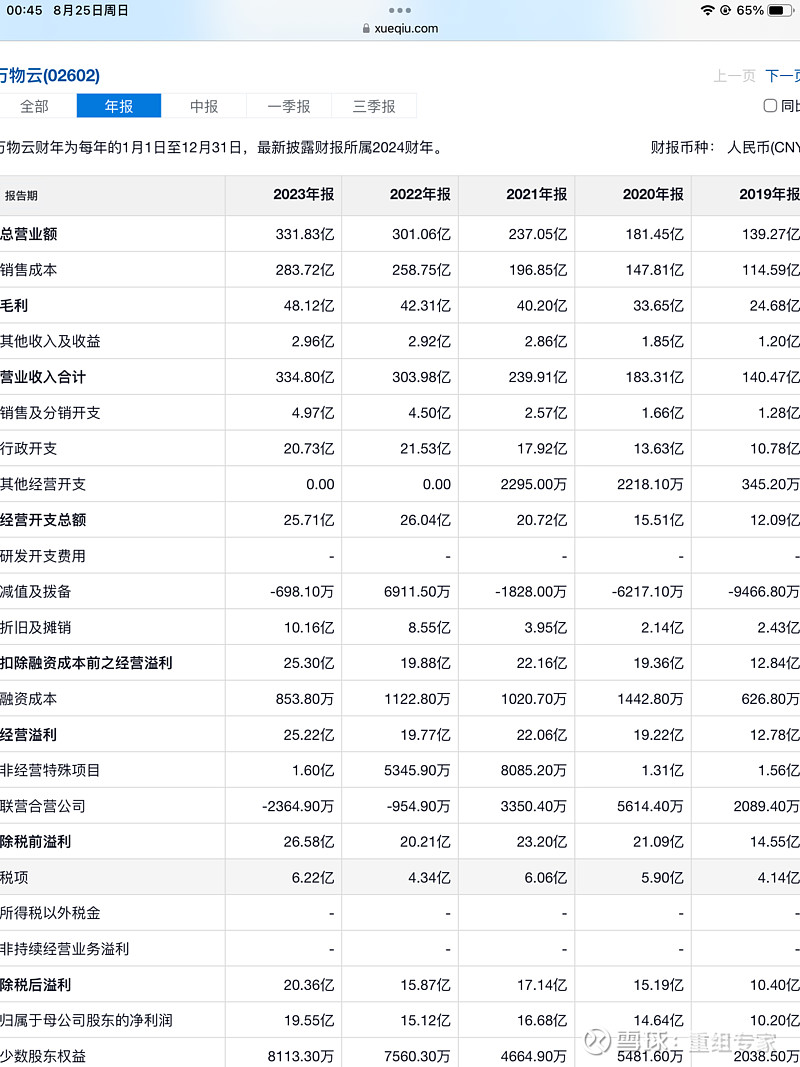
Task: Select the 税项 row label
Action: [14, 878]
